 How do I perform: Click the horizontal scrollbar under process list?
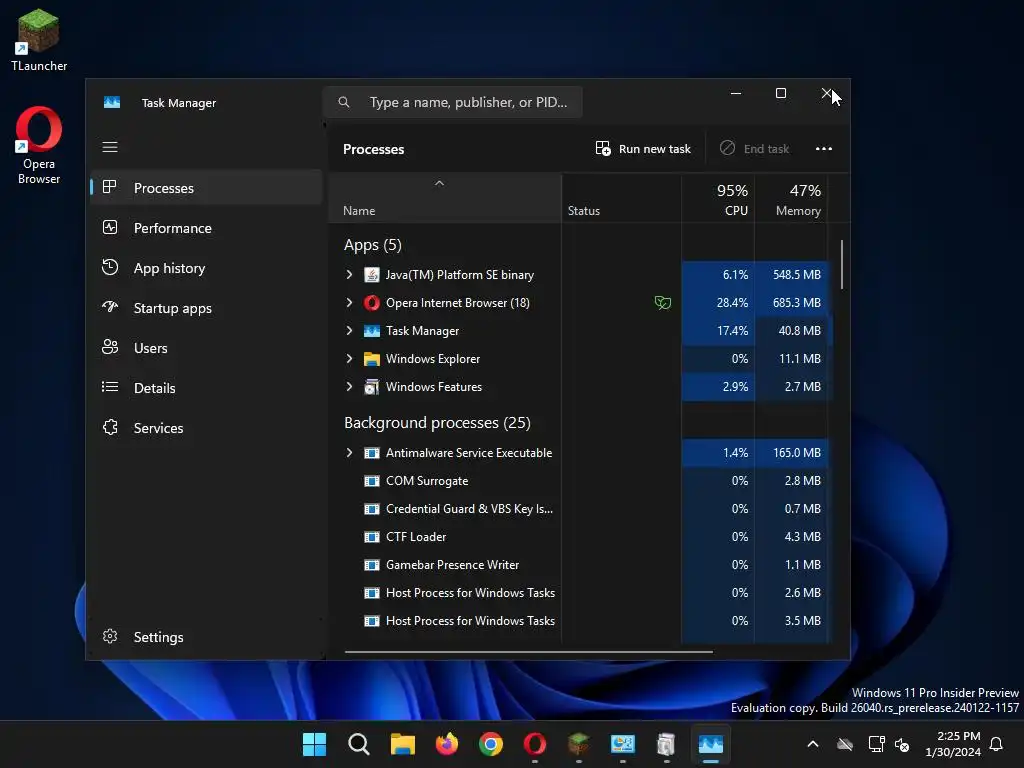(528, 651)
